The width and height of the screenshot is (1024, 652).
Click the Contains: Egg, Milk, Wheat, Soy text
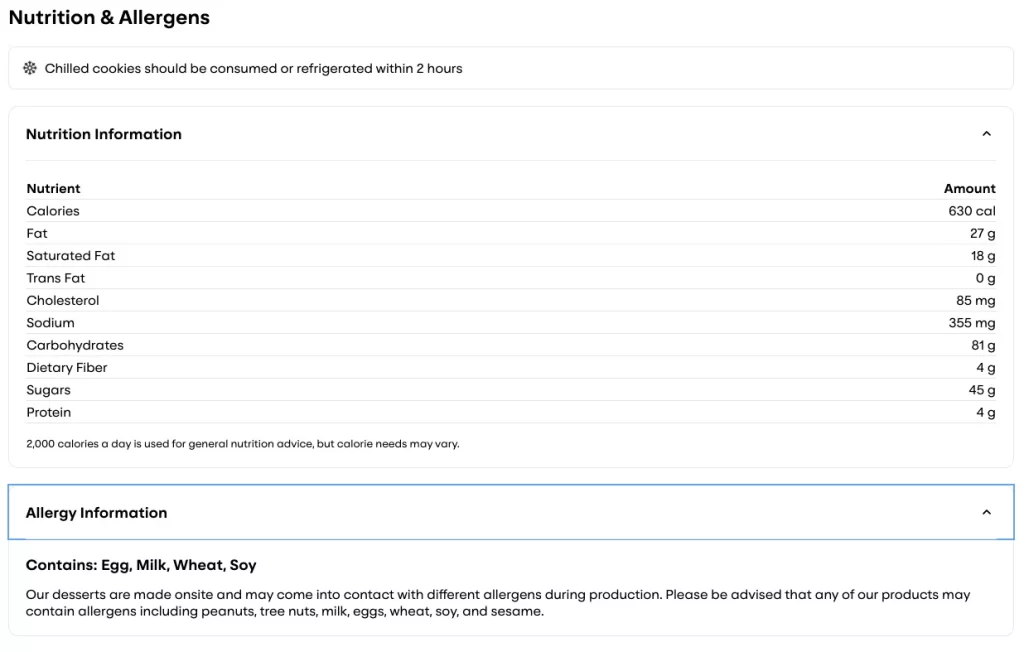coord(141,565)
